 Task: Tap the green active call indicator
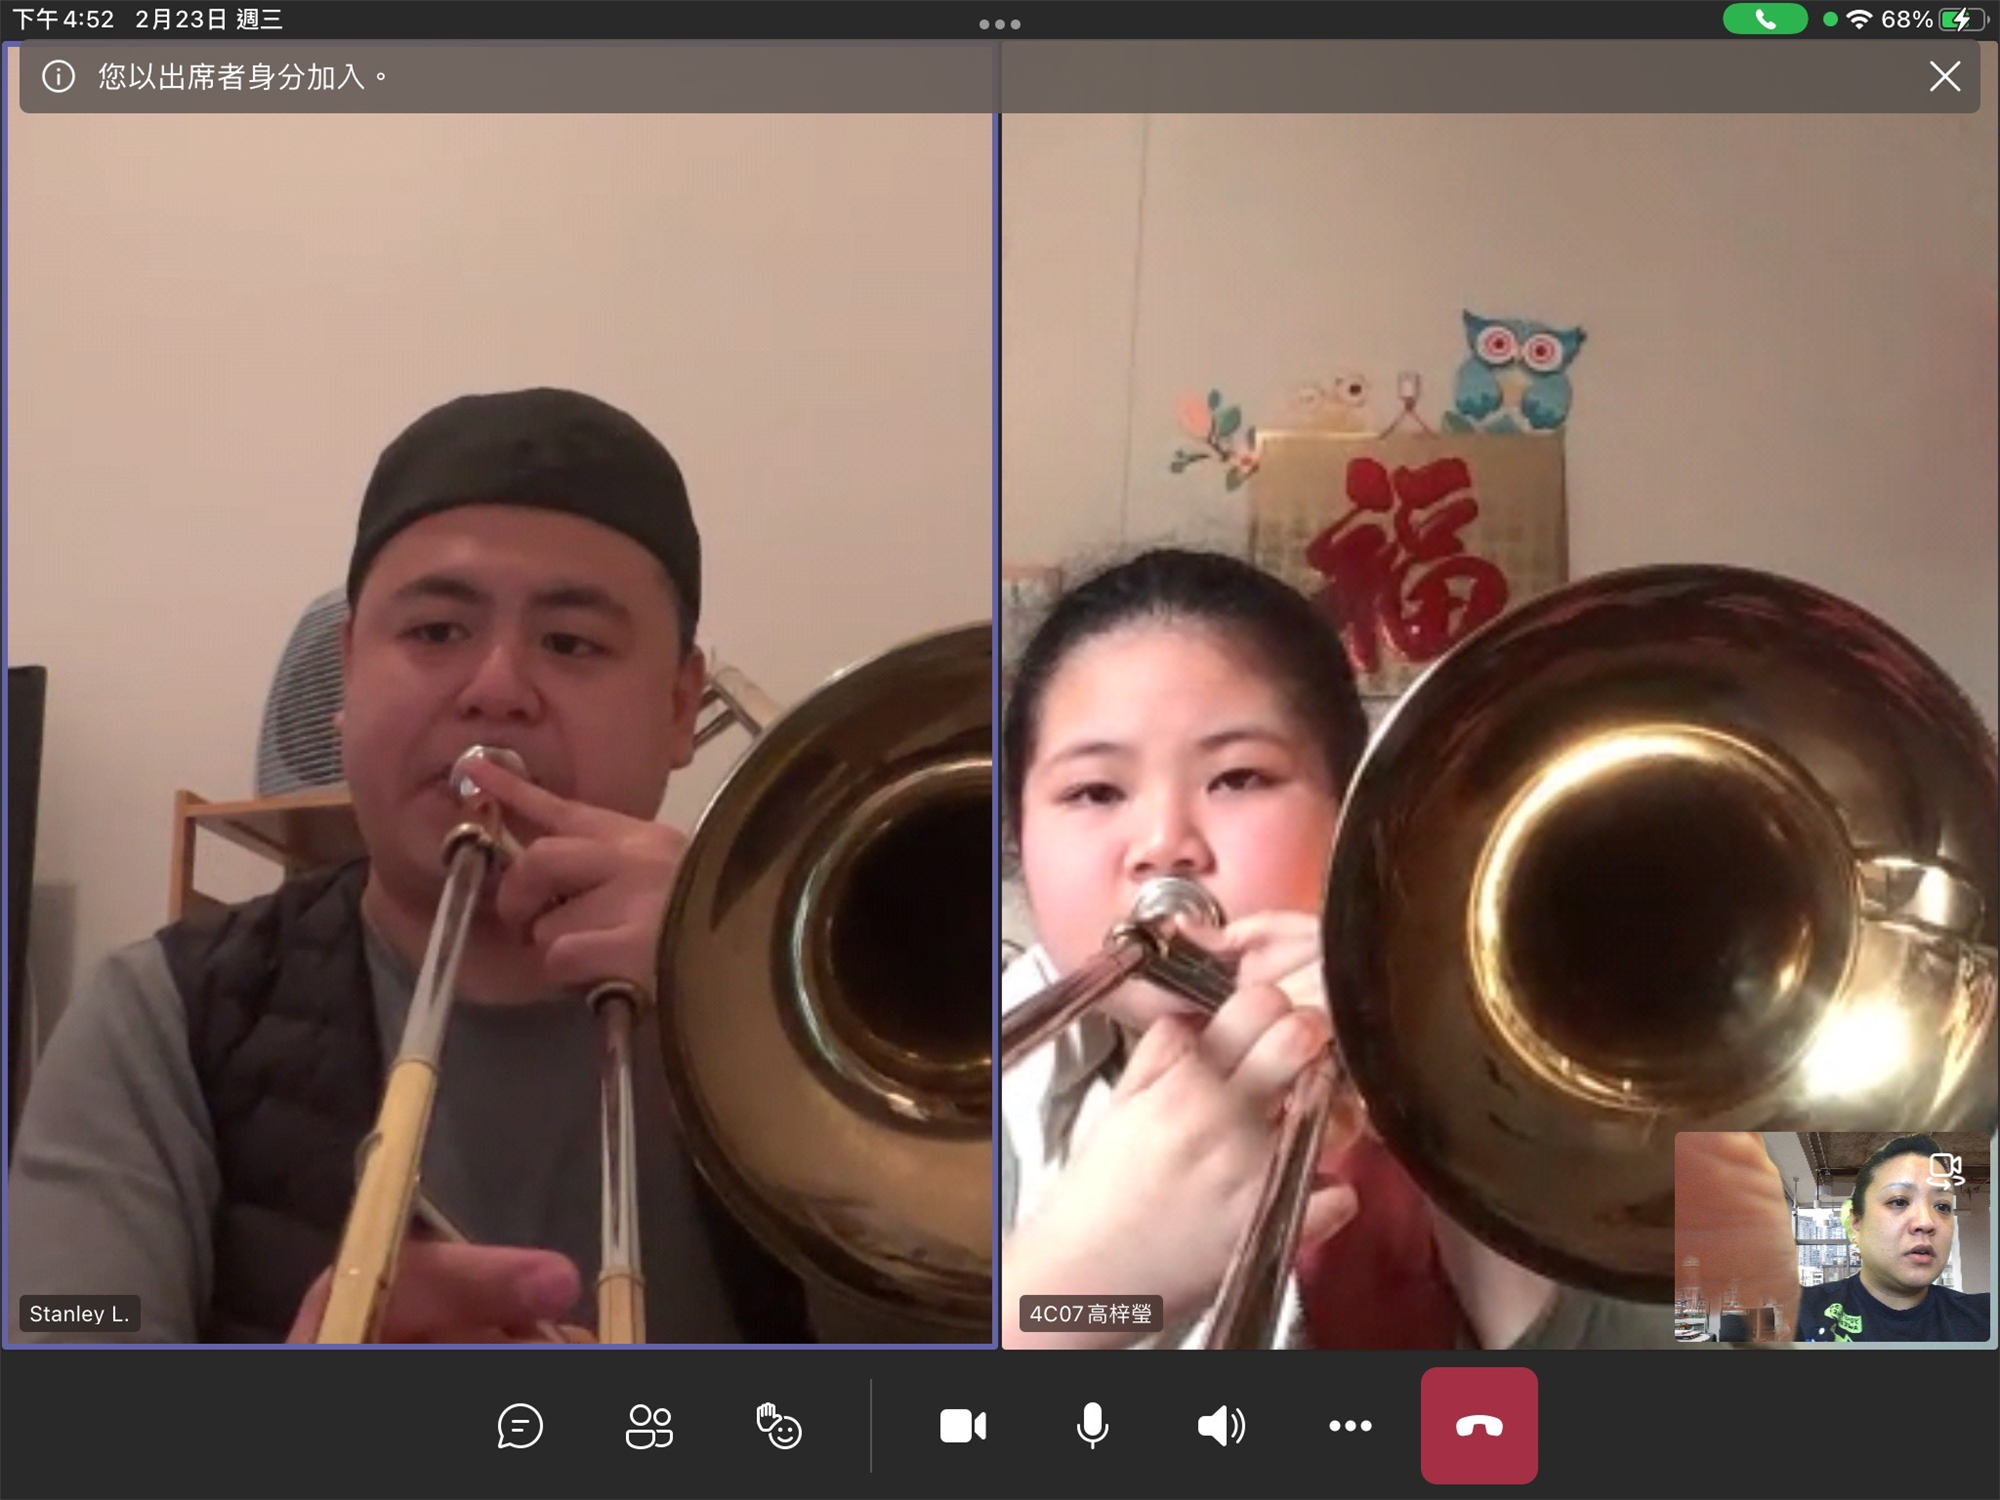tap(1764, 19)
